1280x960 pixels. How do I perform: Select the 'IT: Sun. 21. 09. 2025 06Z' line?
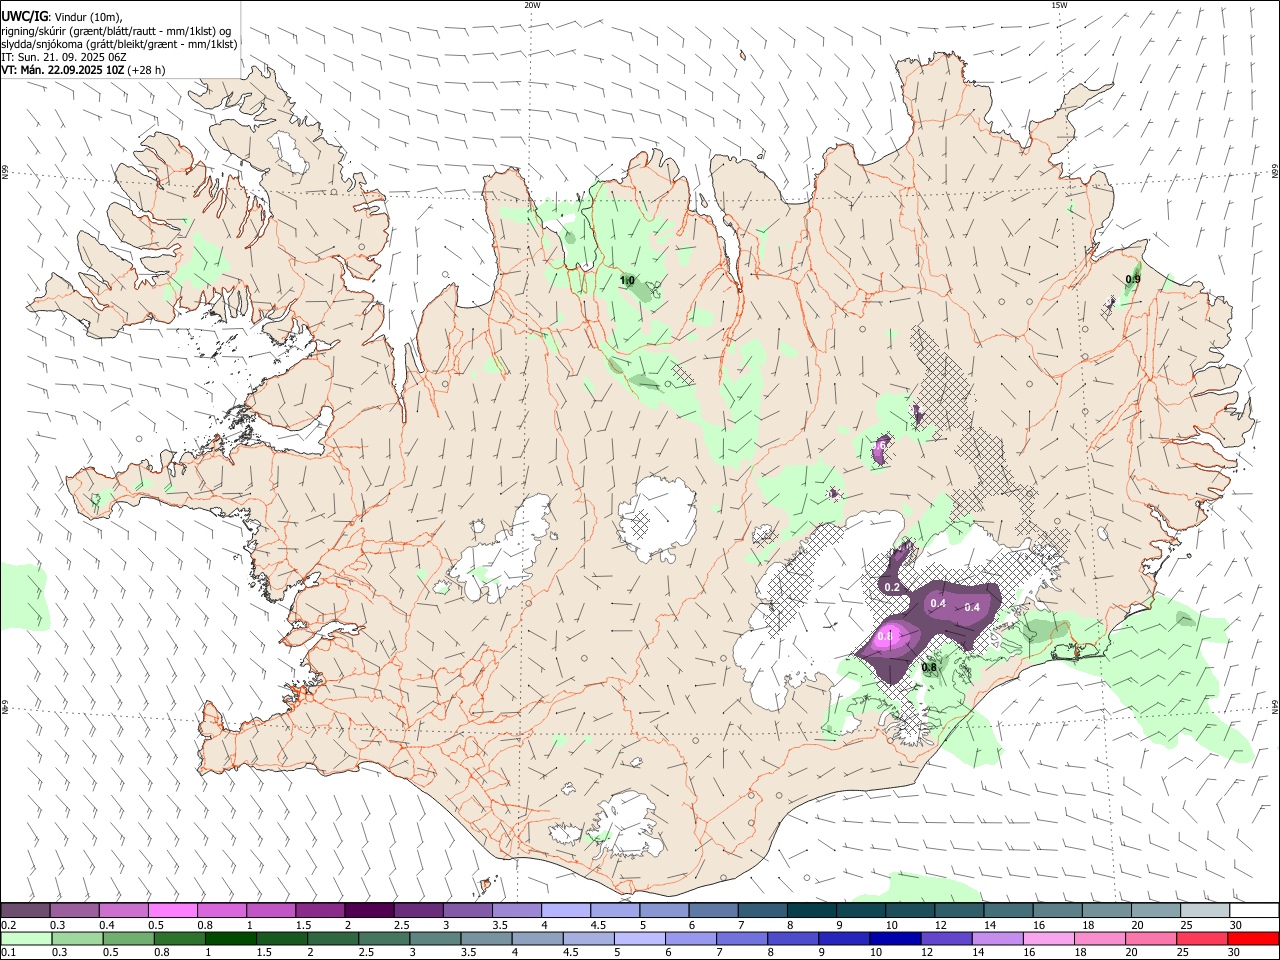(x=64, y=57)
